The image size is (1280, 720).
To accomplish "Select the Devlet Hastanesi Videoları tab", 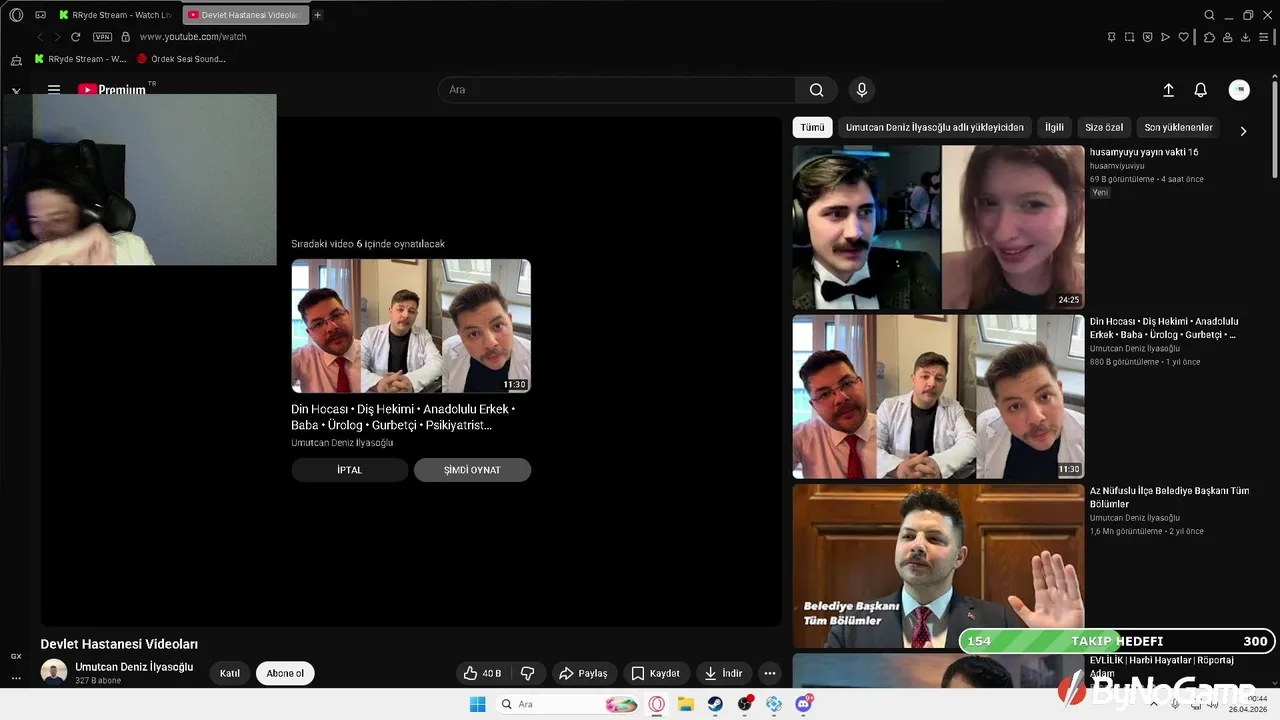I will pyautogui.click(x=246, y=15).
